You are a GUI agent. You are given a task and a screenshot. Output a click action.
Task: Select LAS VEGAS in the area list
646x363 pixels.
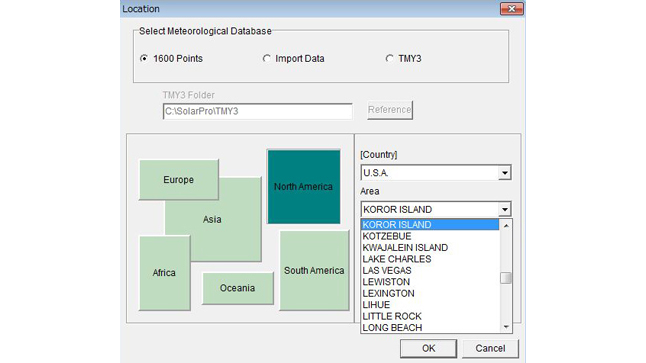pos(430,271)
